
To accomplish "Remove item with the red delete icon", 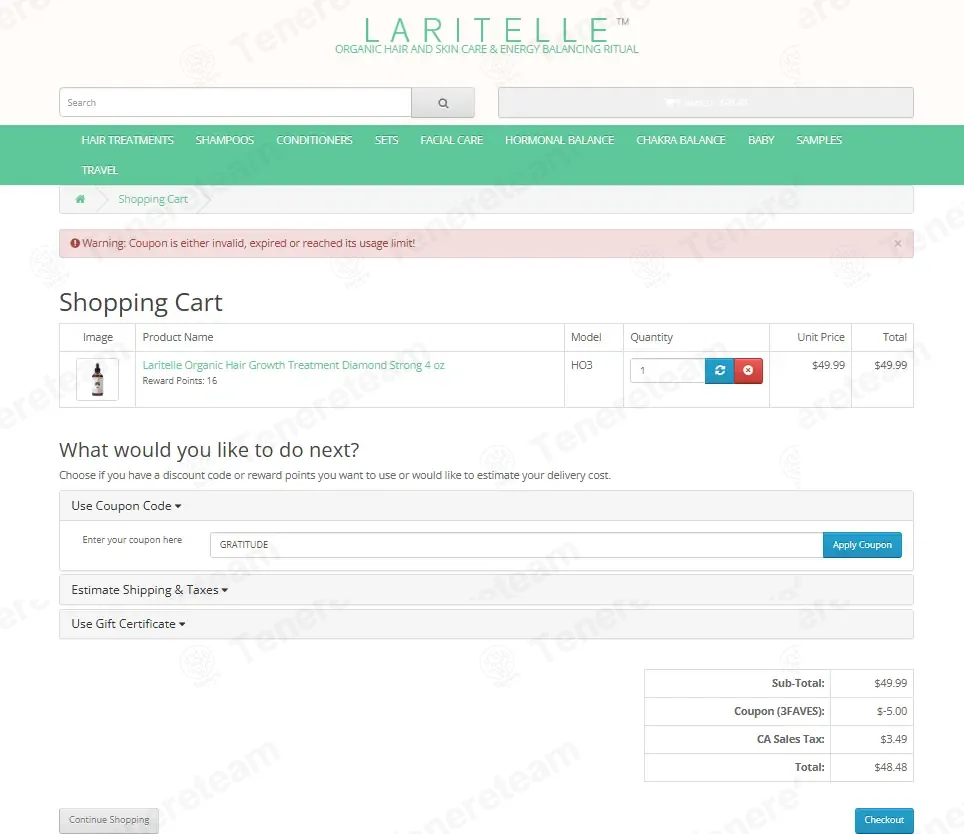I will click(x=748, y=371).
